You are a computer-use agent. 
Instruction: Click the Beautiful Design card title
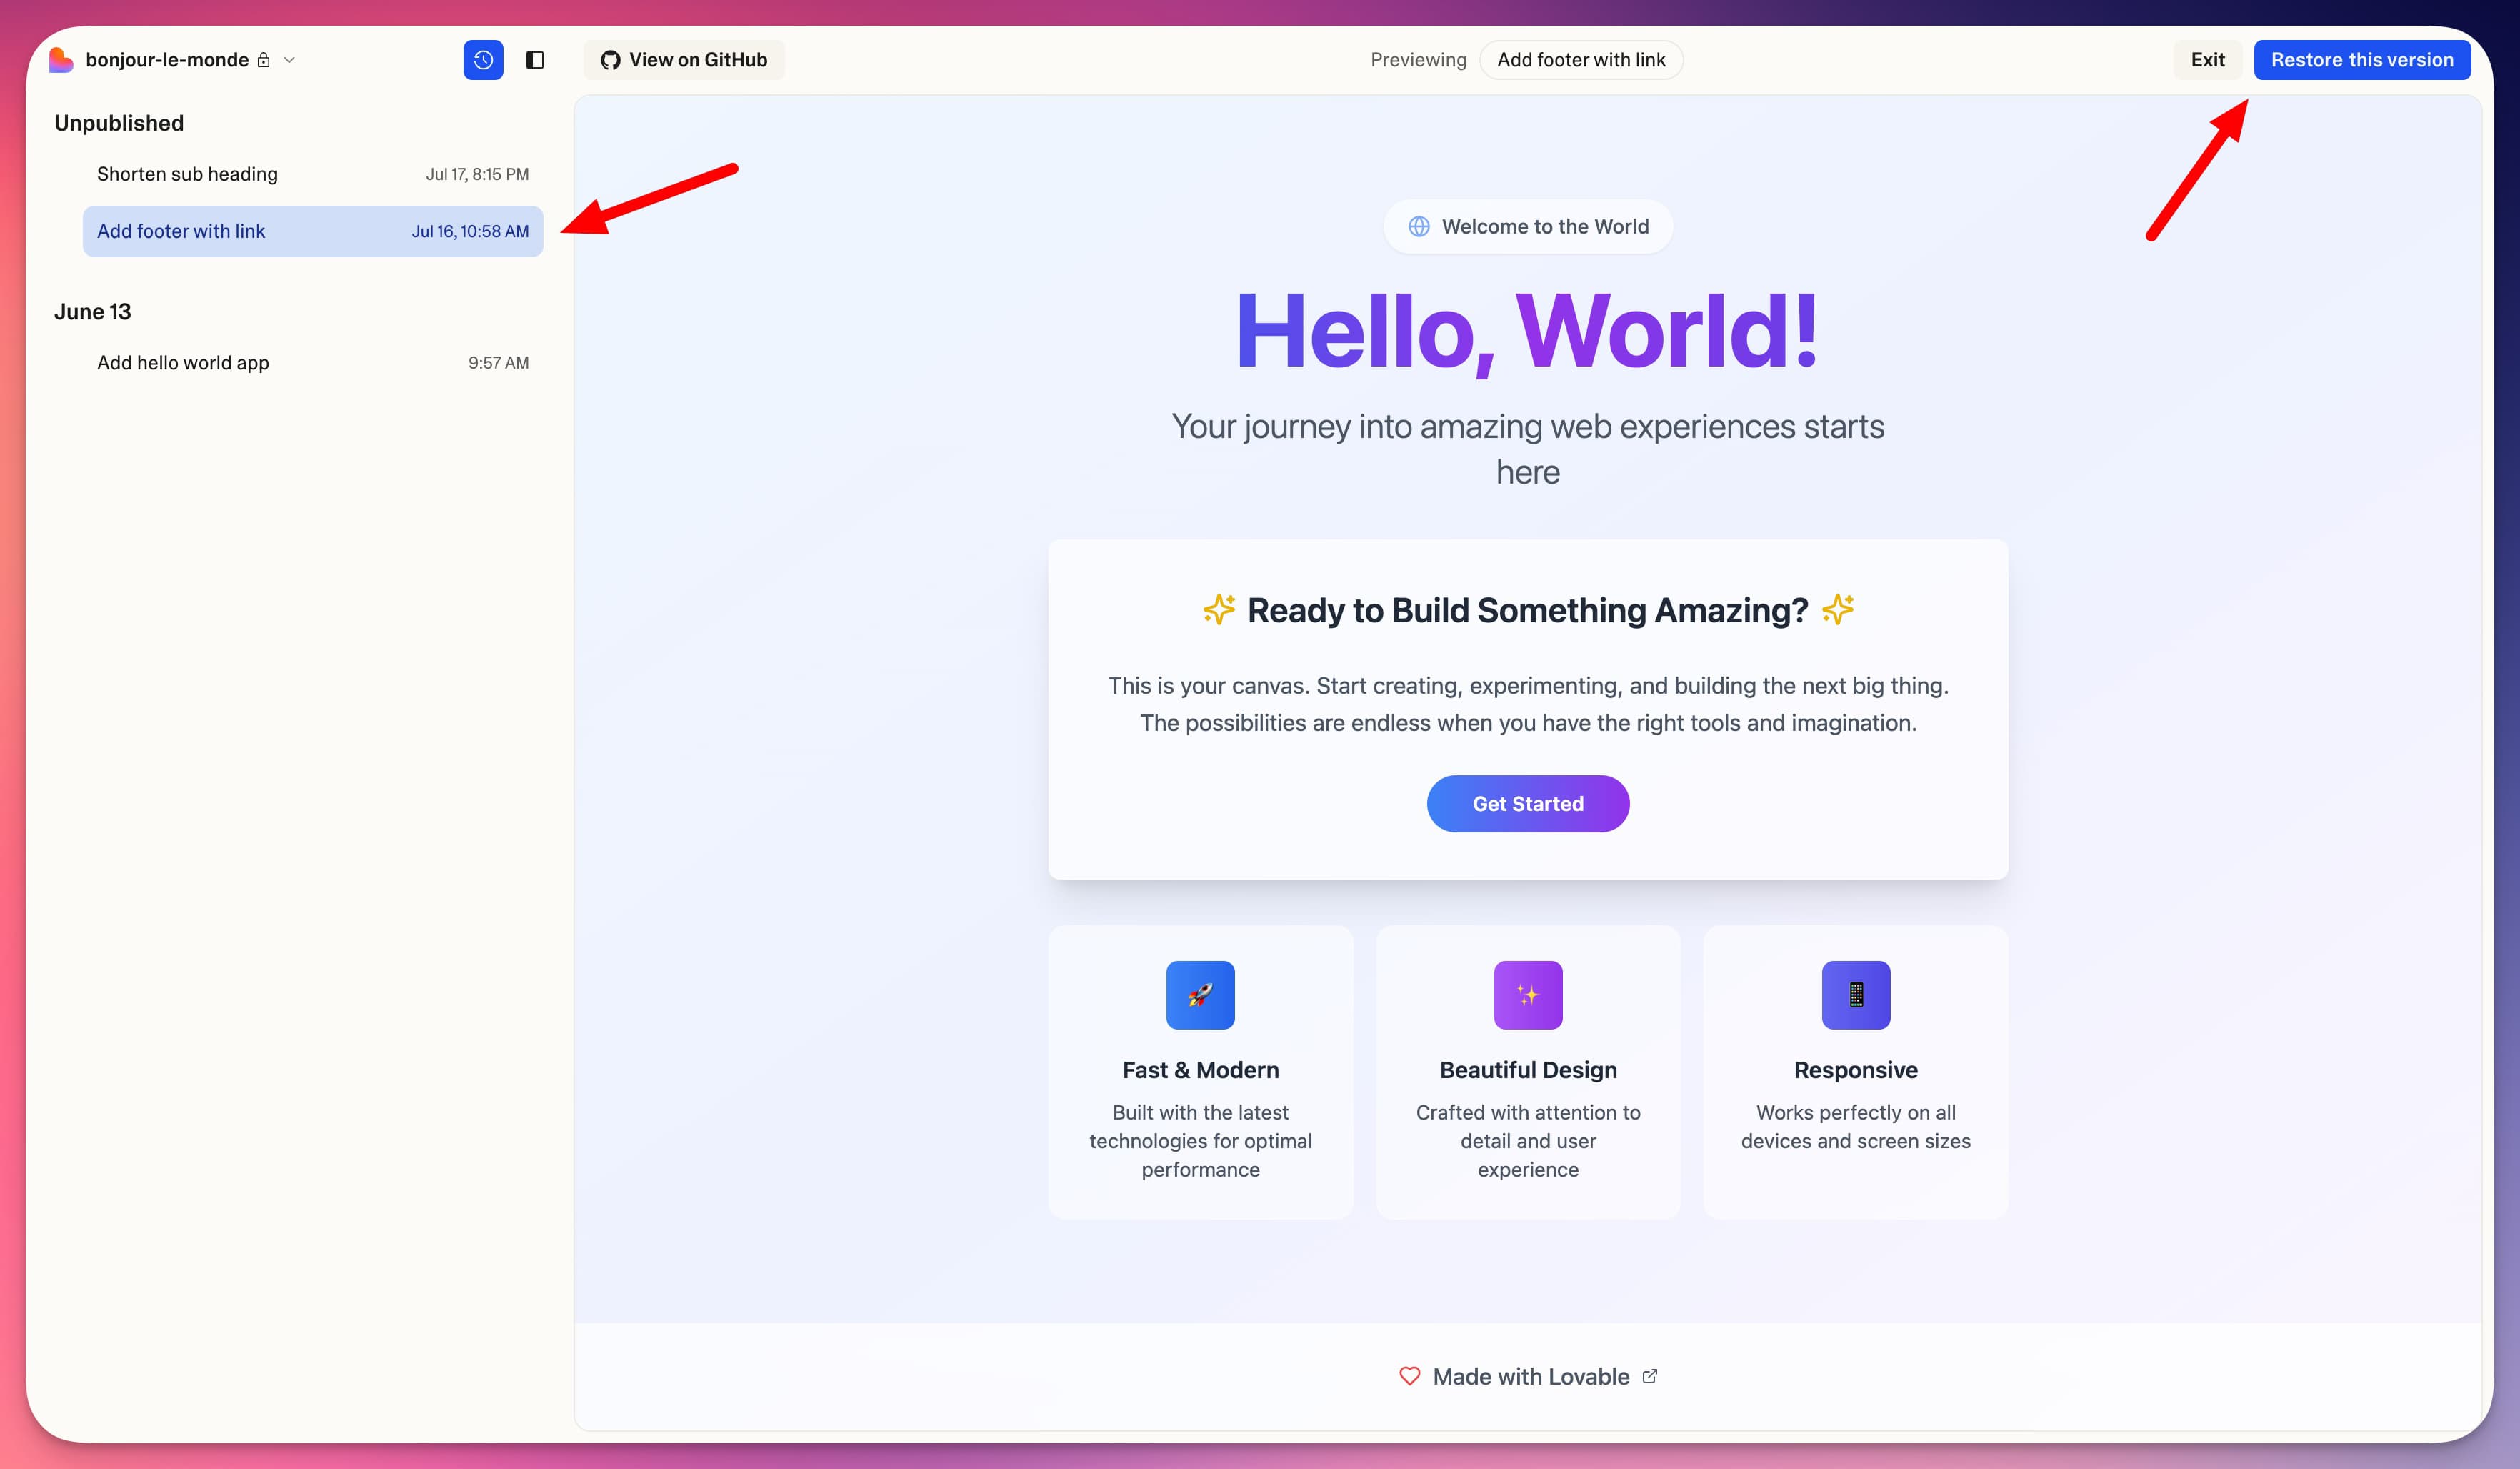pyautogui.click(x=1528, y=1070)
